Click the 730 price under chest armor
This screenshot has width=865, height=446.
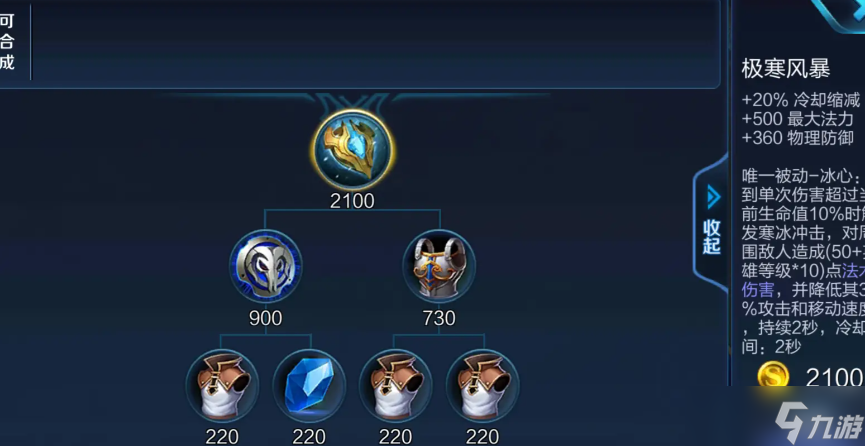click(x=439, y=318)
